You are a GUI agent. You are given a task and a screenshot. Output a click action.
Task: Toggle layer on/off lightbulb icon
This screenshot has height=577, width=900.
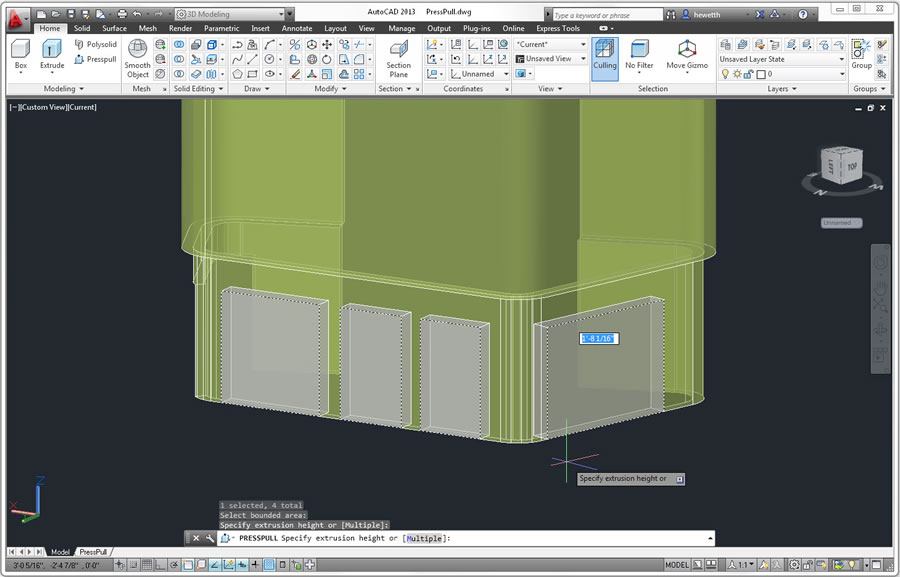725,74
